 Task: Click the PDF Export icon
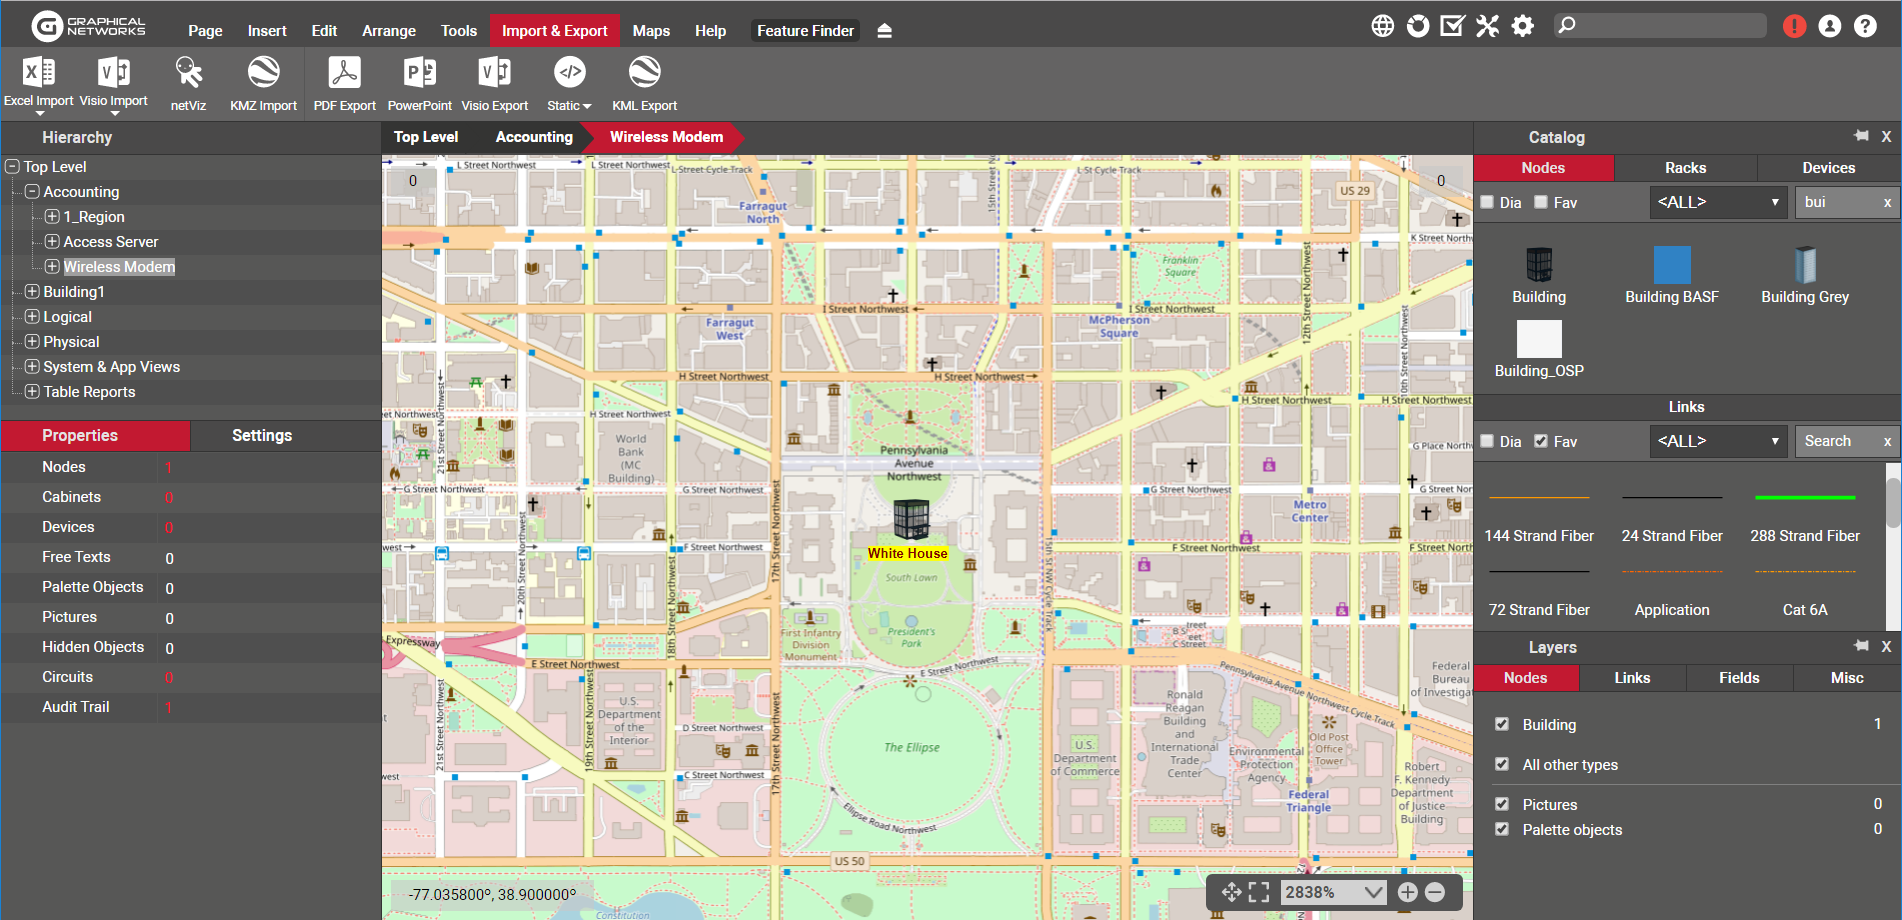[x=344, y=73]
